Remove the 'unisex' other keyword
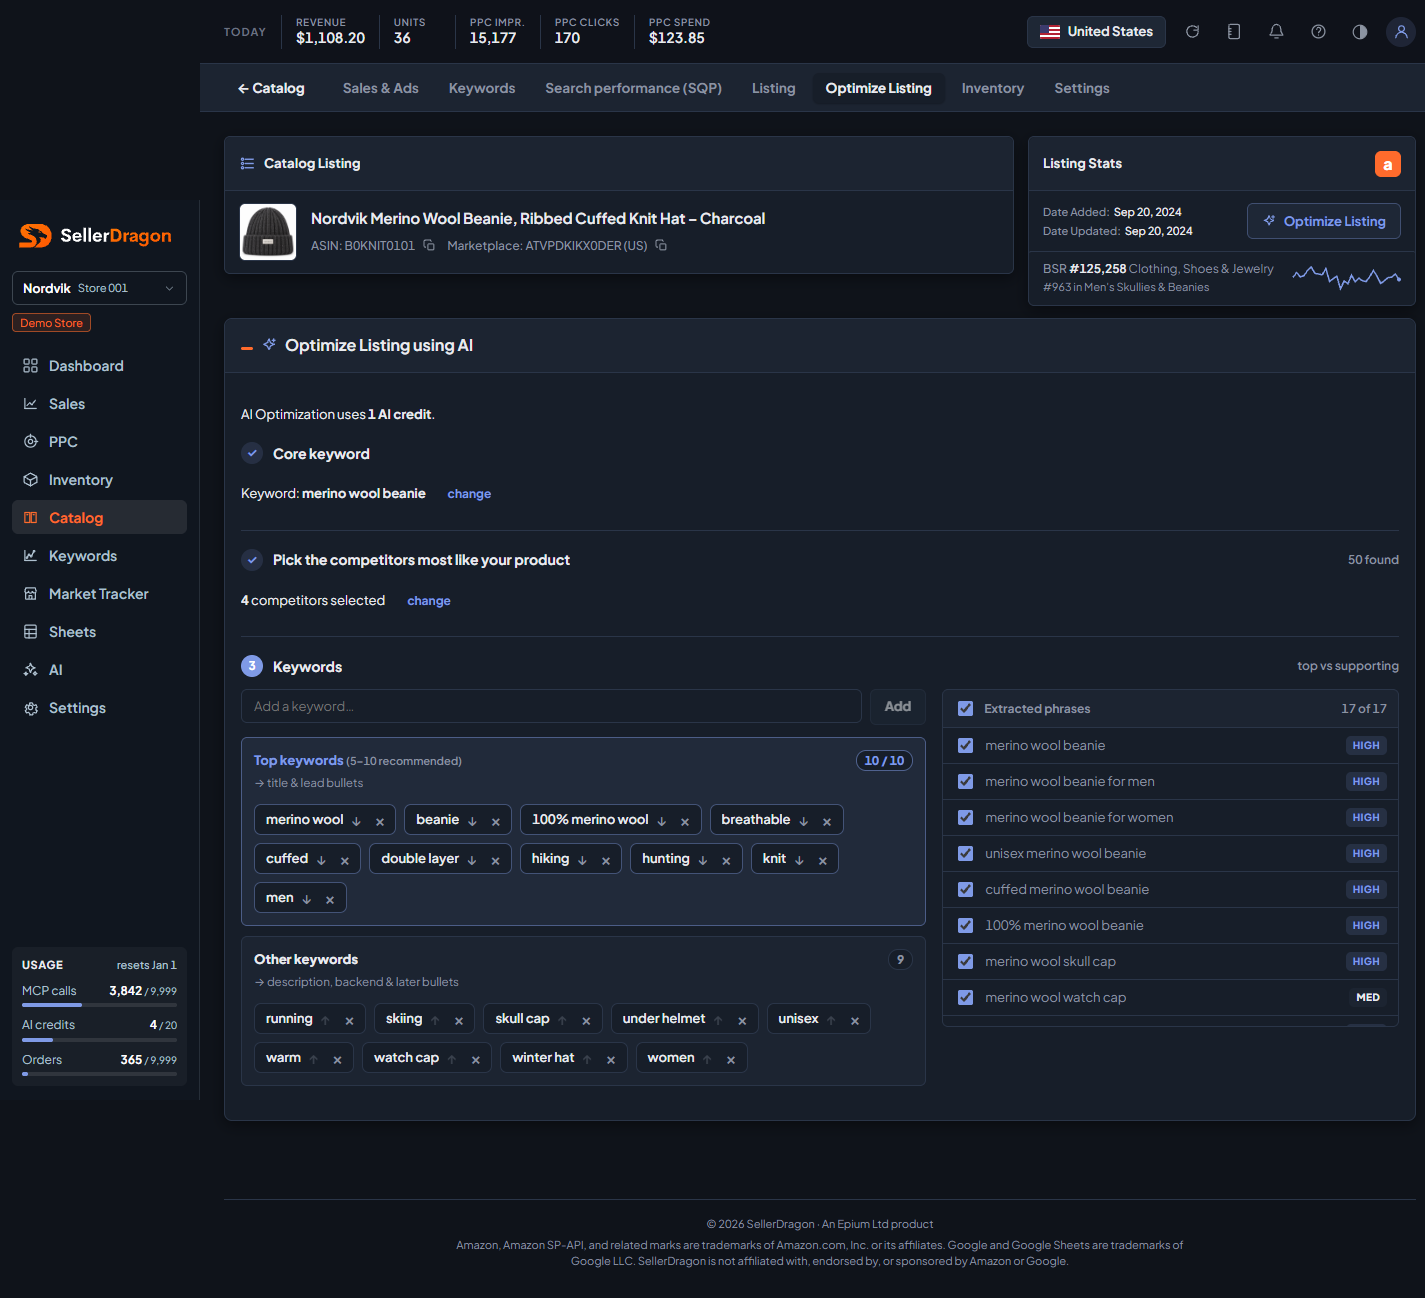 click(855, 1020)
